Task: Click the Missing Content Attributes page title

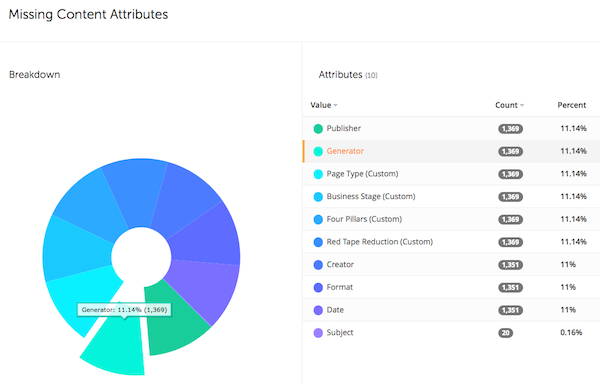Action: tap(88, 15)
